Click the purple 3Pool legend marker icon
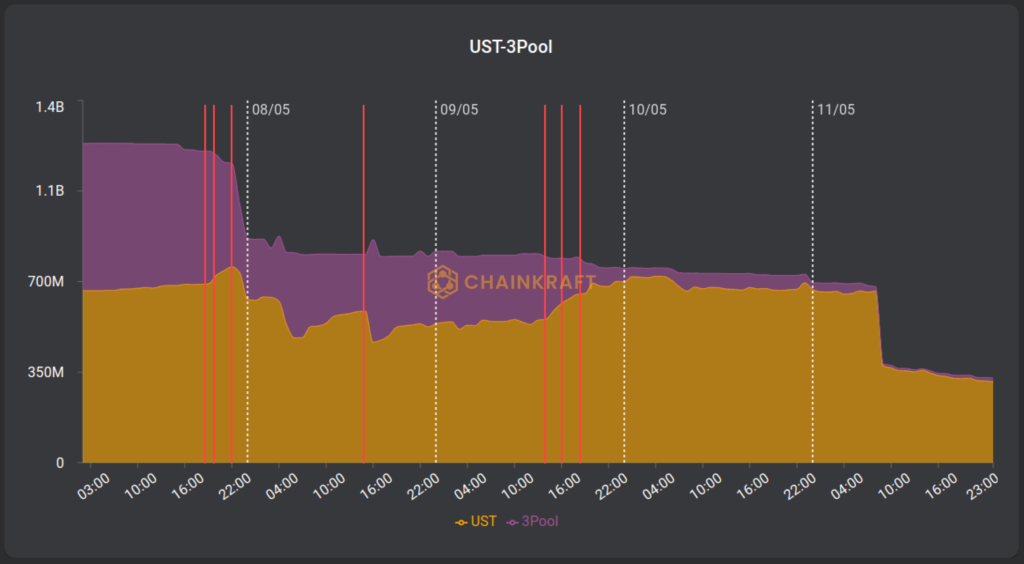This screenshot has height=564, width=1024. coord(513,522)
